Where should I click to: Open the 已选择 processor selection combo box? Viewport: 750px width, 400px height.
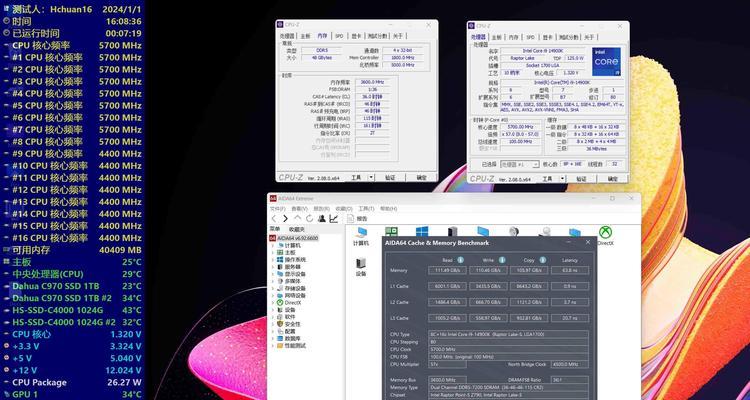(x=519, y=164)
